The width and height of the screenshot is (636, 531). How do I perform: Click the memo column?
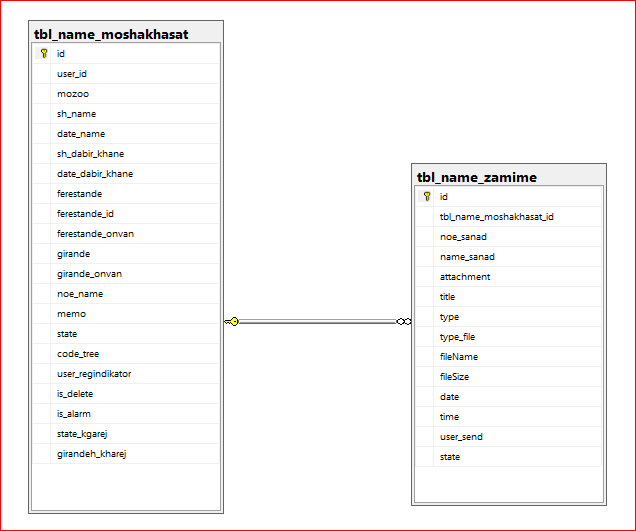point(126,314)
